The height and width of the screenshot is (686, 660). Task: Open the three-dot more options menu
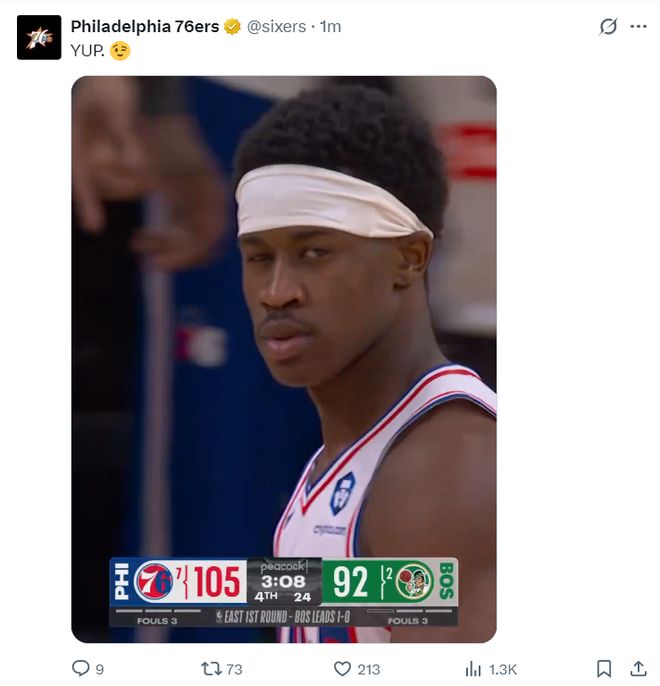click(x=638, y=27)
